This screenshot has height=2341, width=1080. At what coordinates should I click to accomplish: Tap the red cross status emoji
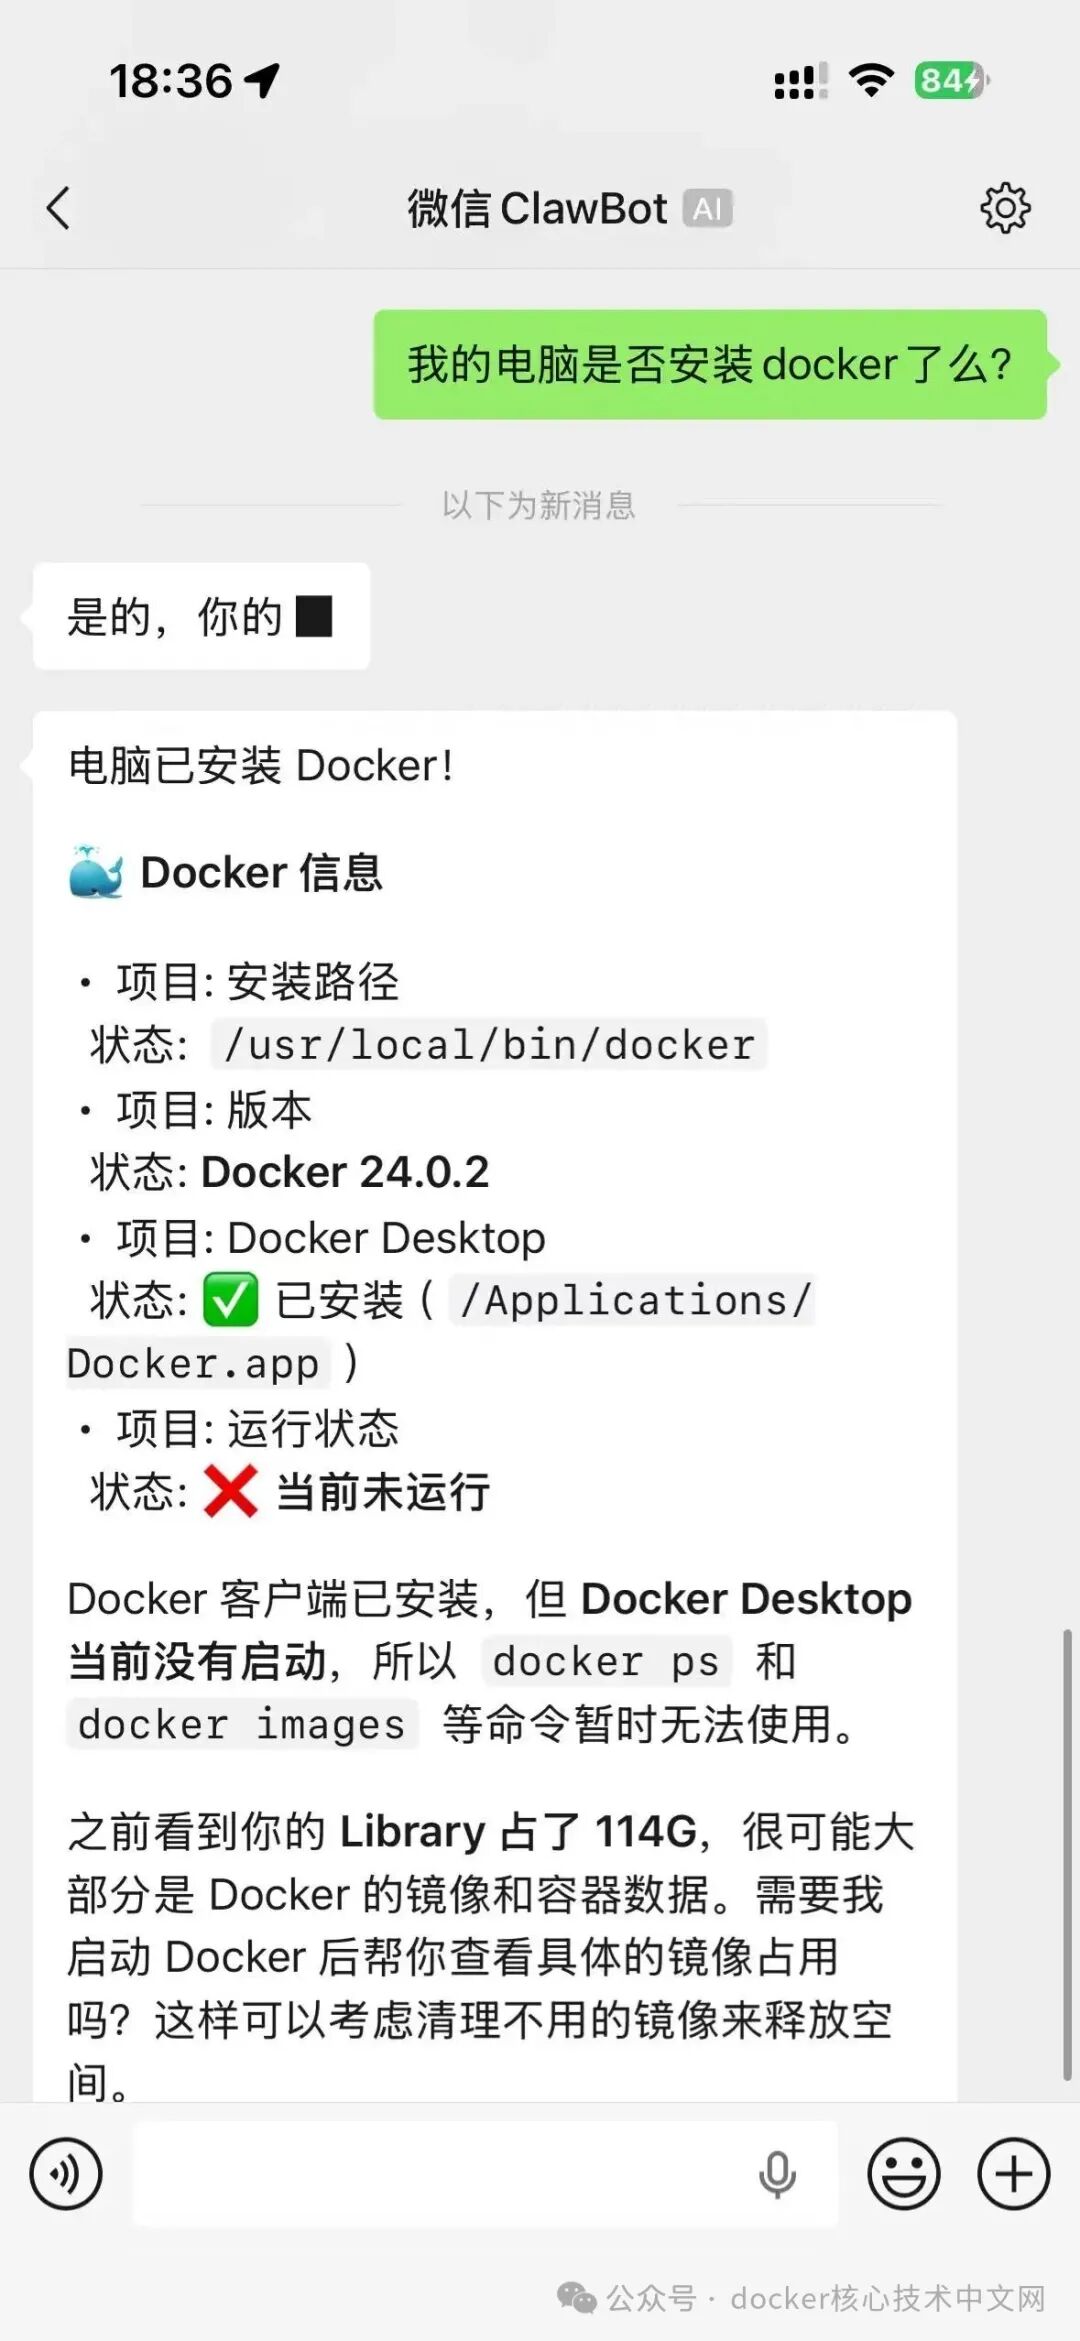(x=230, y=1492)
